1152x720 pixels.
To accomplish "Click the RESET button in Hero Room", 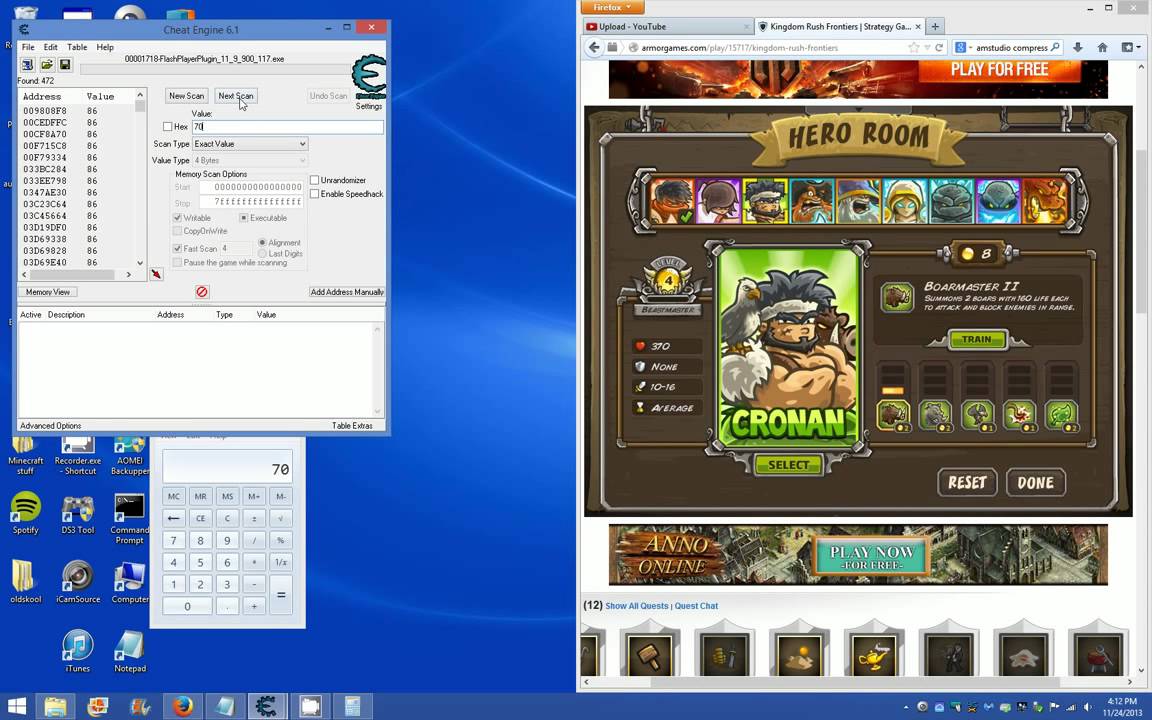I will [x=967, y=483].
